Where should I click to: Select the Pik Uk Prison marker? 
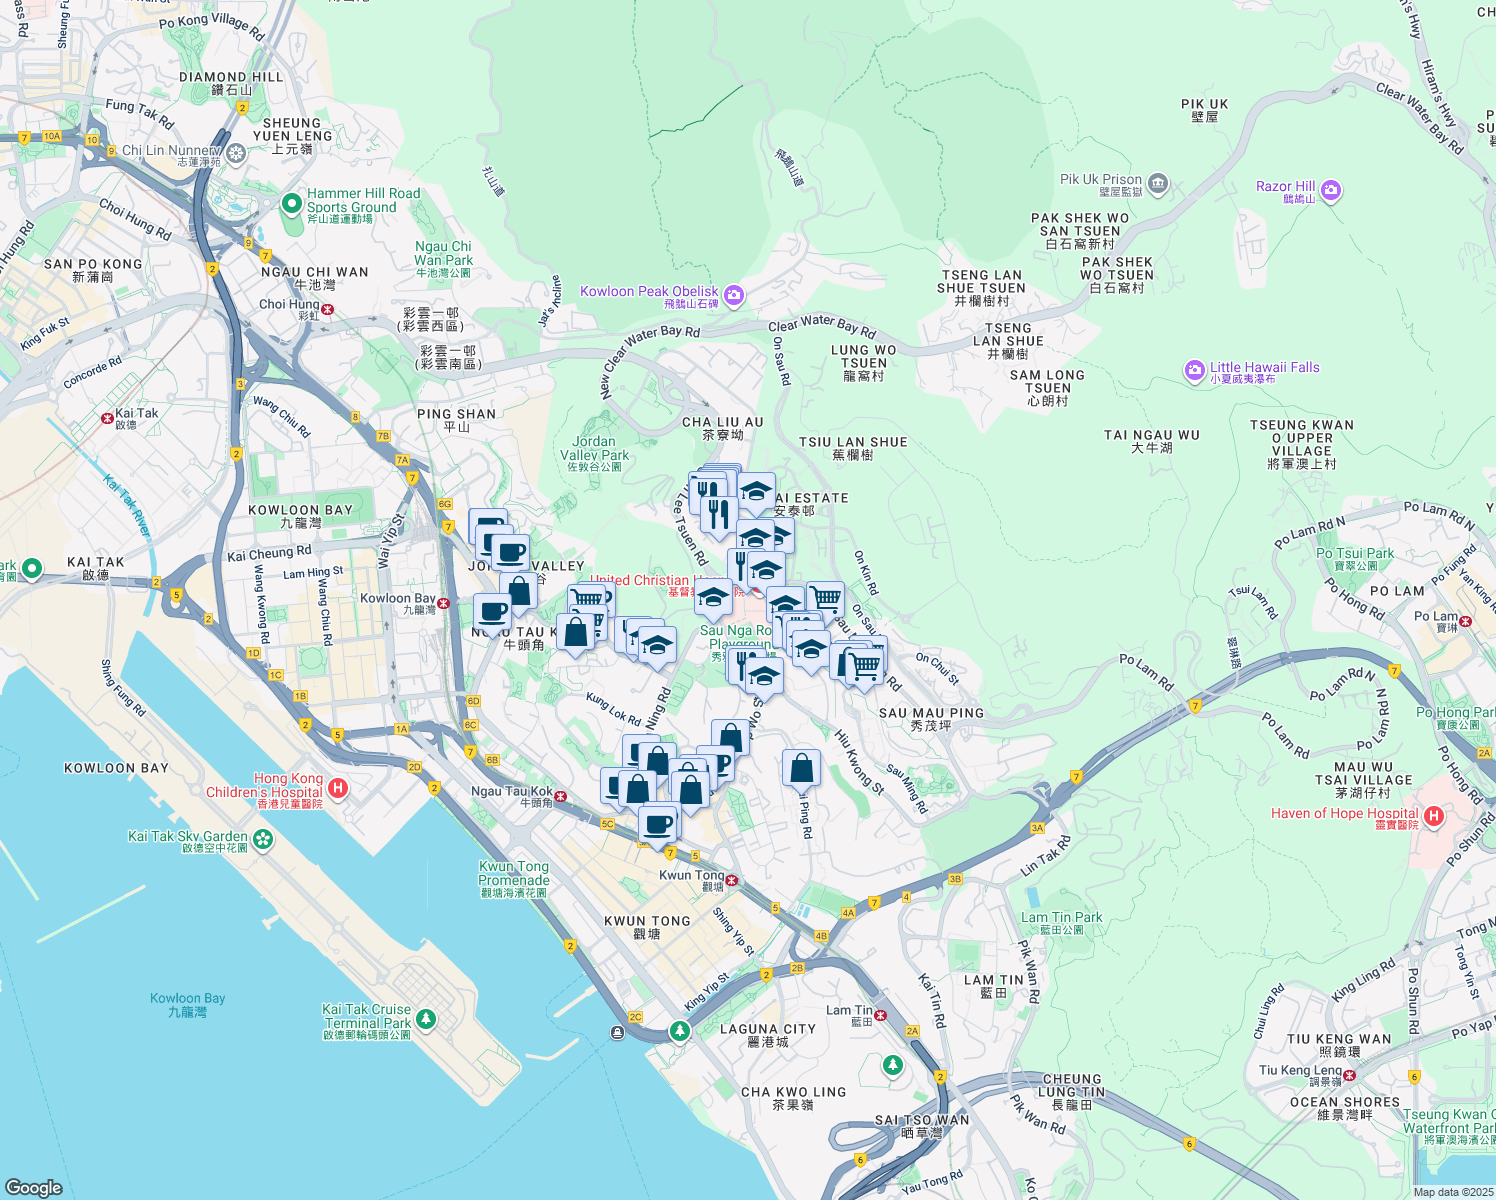1157,182
